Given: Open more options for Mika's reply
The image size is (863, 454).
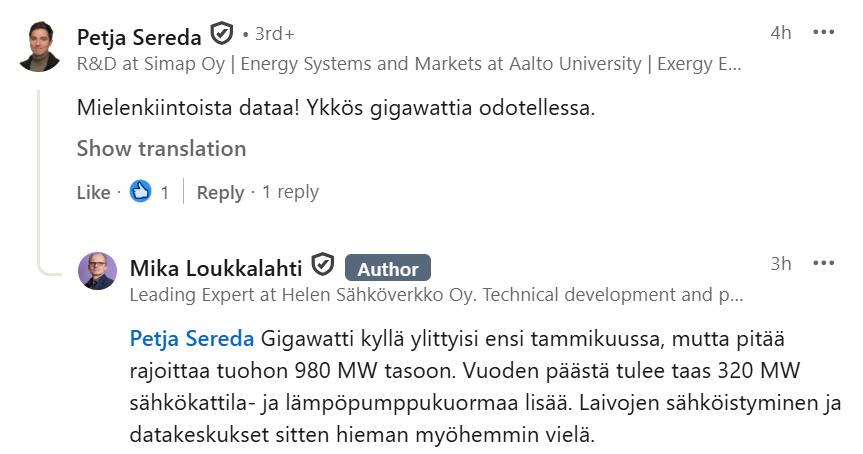Looking at the screenshot, I should click(x=823, y=264).
